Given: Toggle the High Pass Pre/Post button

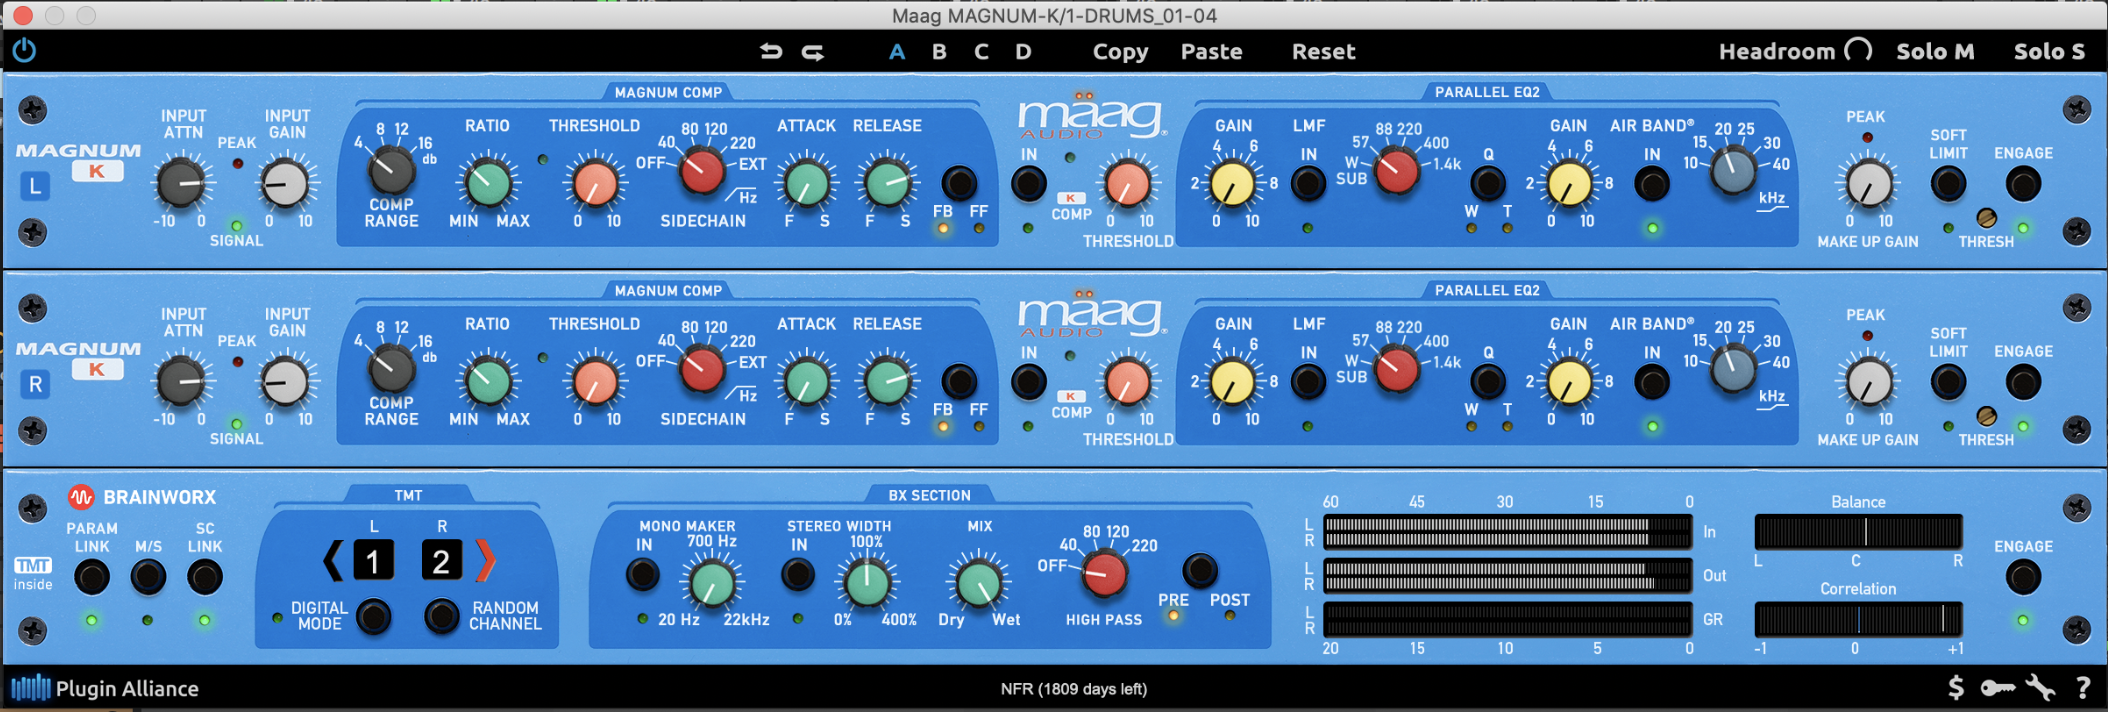Looking at the screenshot, I should (x=1200, y=570).
